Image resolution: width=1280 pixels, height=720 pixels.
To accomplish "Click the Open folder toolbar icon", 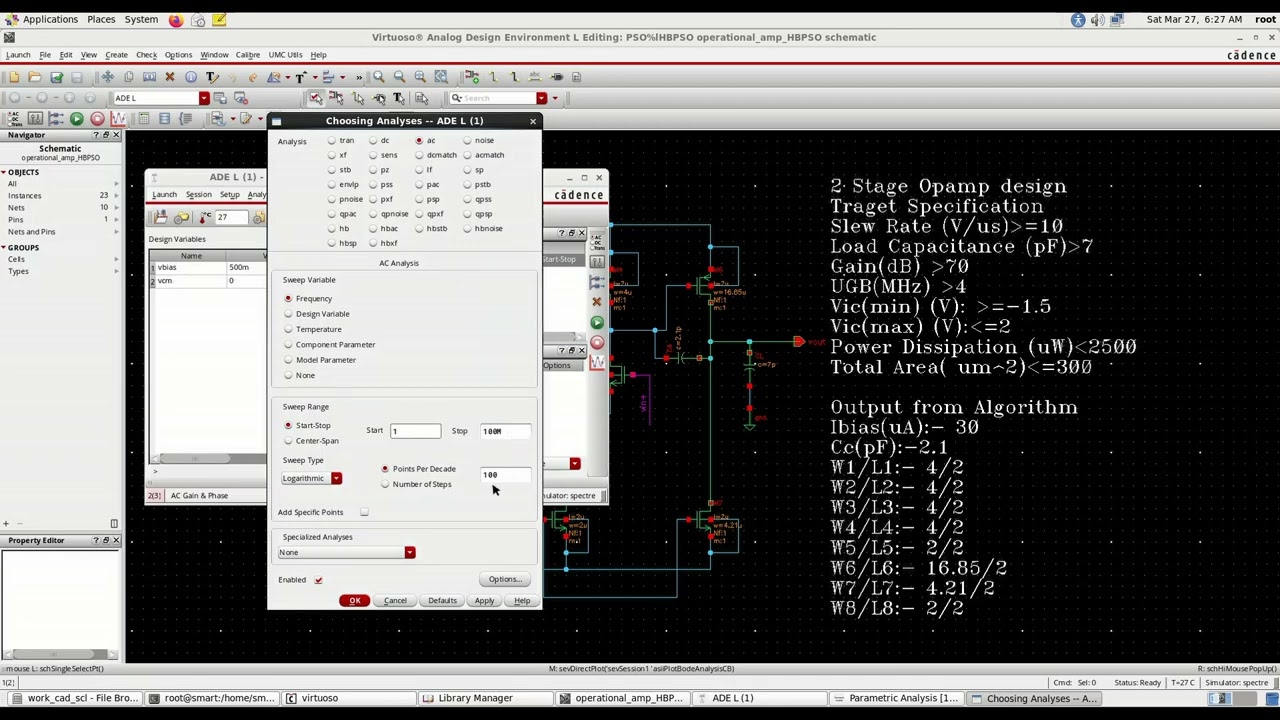I will tap(34, 77).
